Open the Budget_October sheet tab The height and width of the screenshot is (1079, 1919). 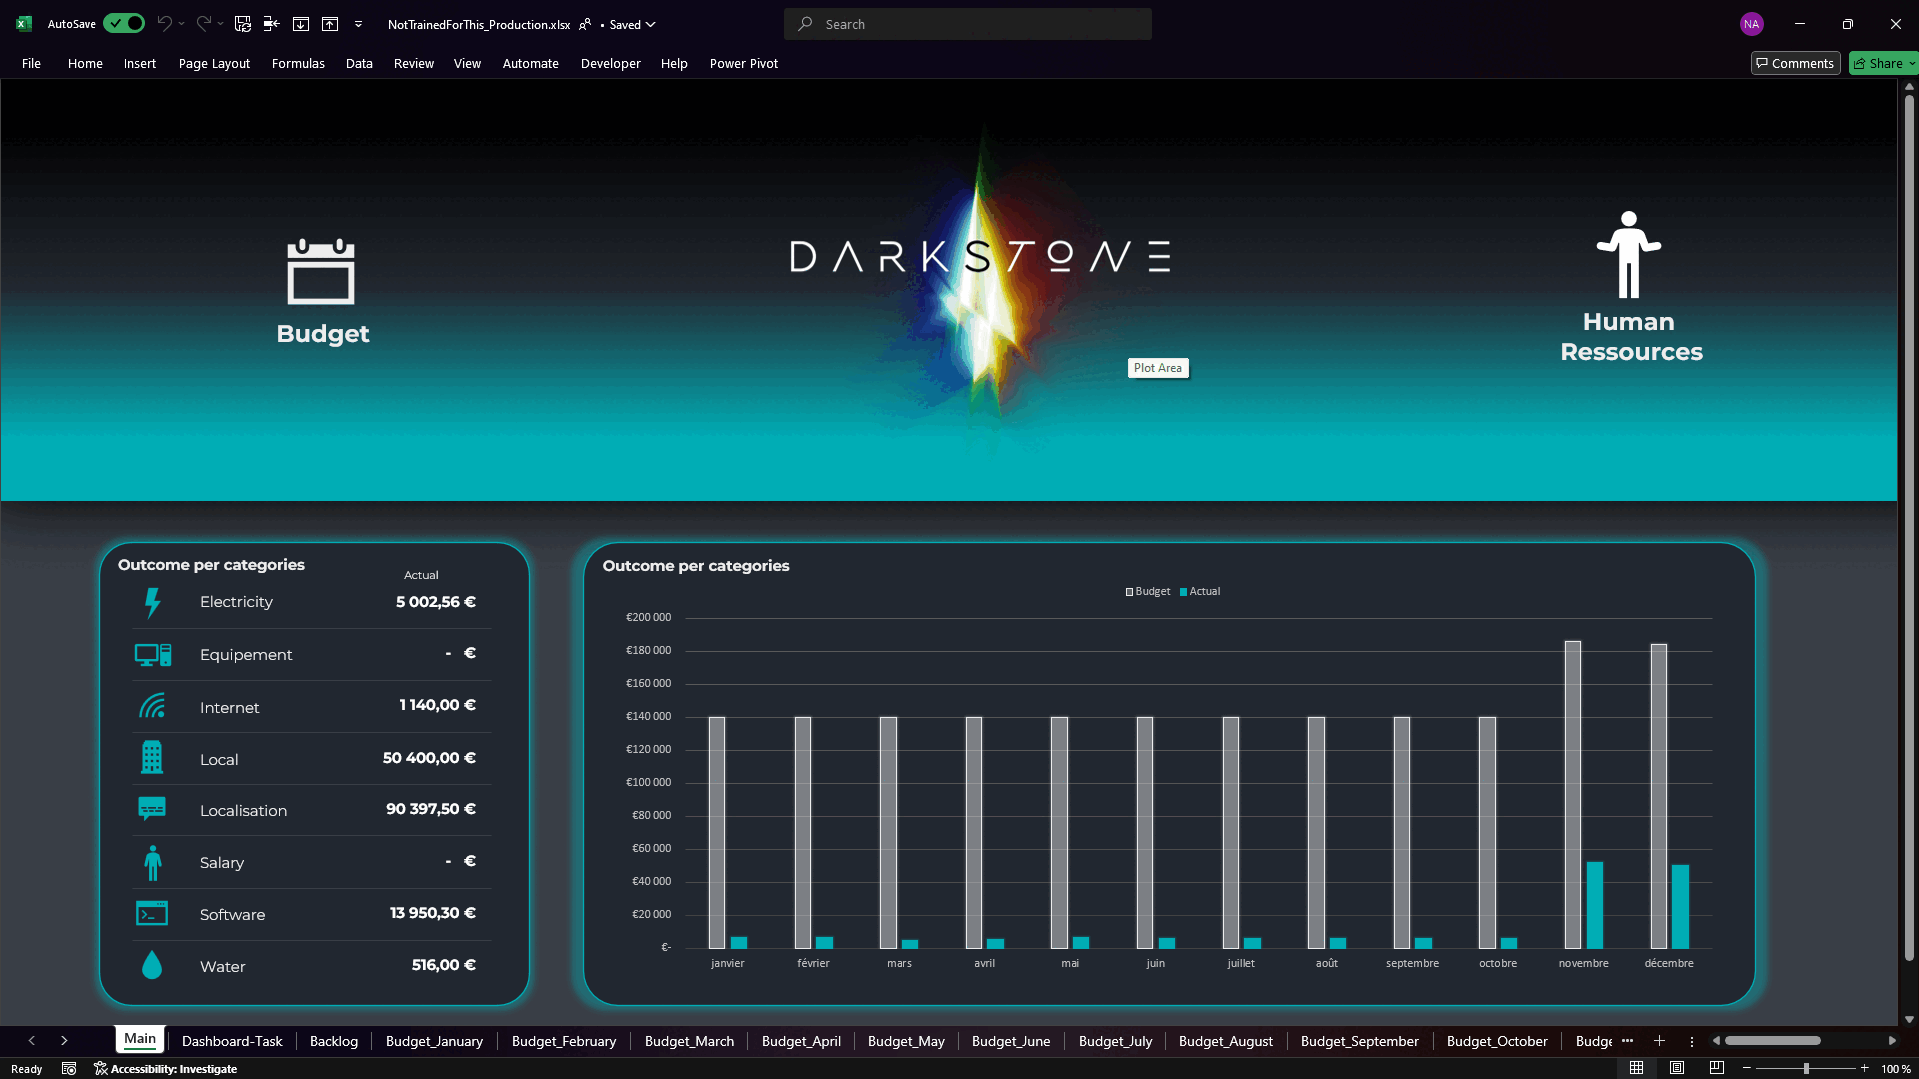[x=1497, y=1041]
